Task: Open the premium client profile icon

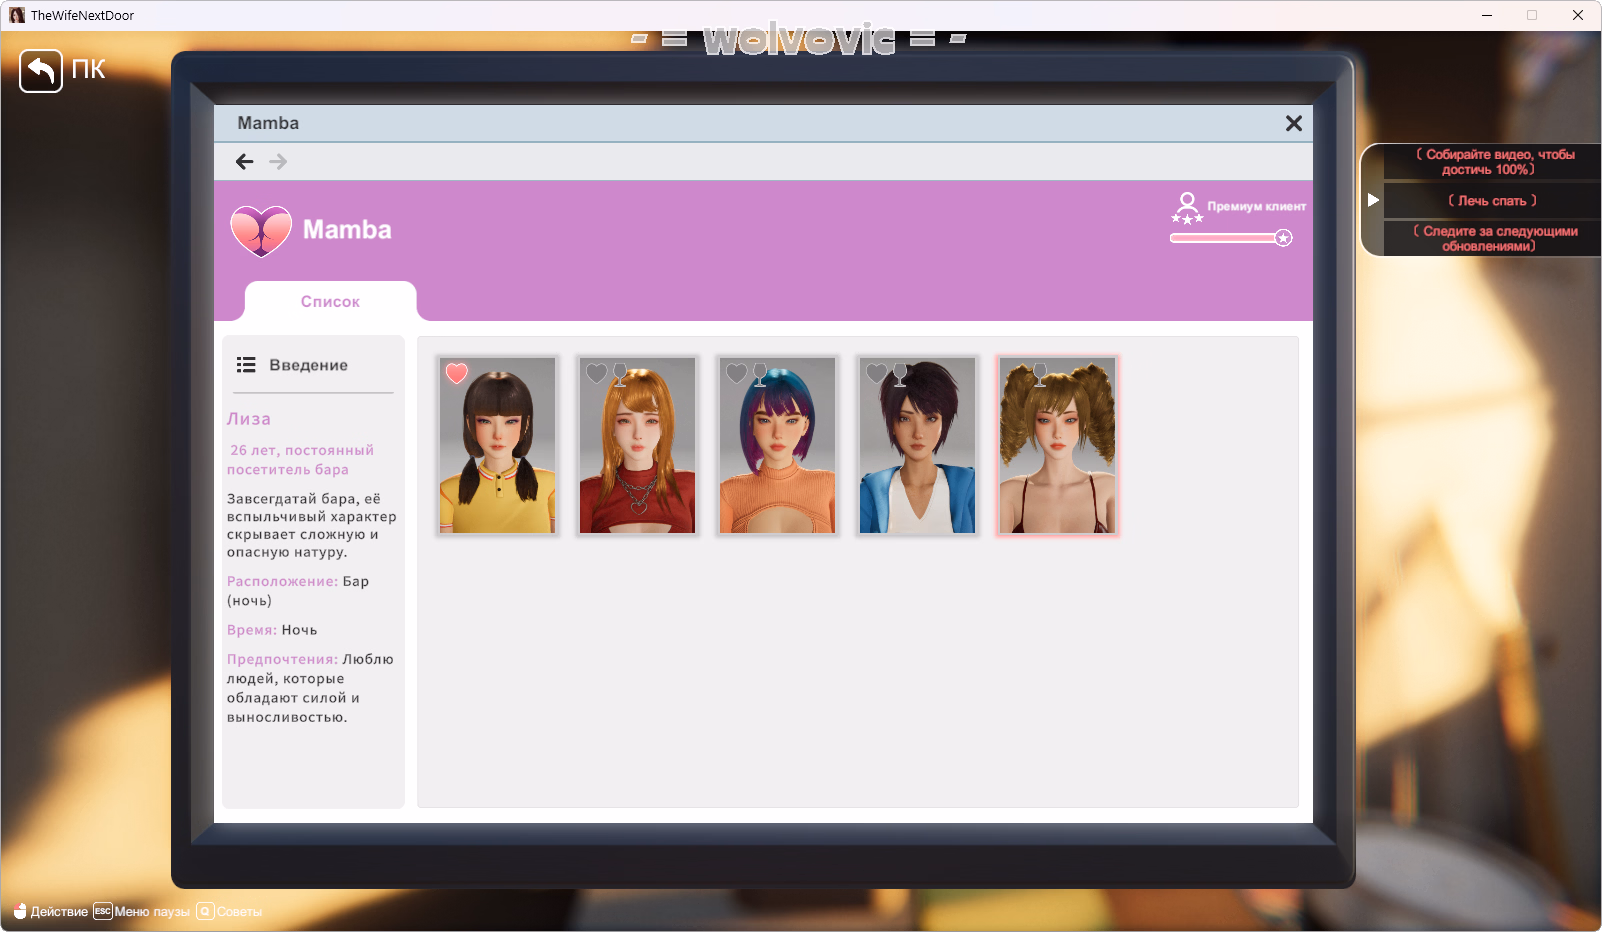Action: coord(1187,208)
